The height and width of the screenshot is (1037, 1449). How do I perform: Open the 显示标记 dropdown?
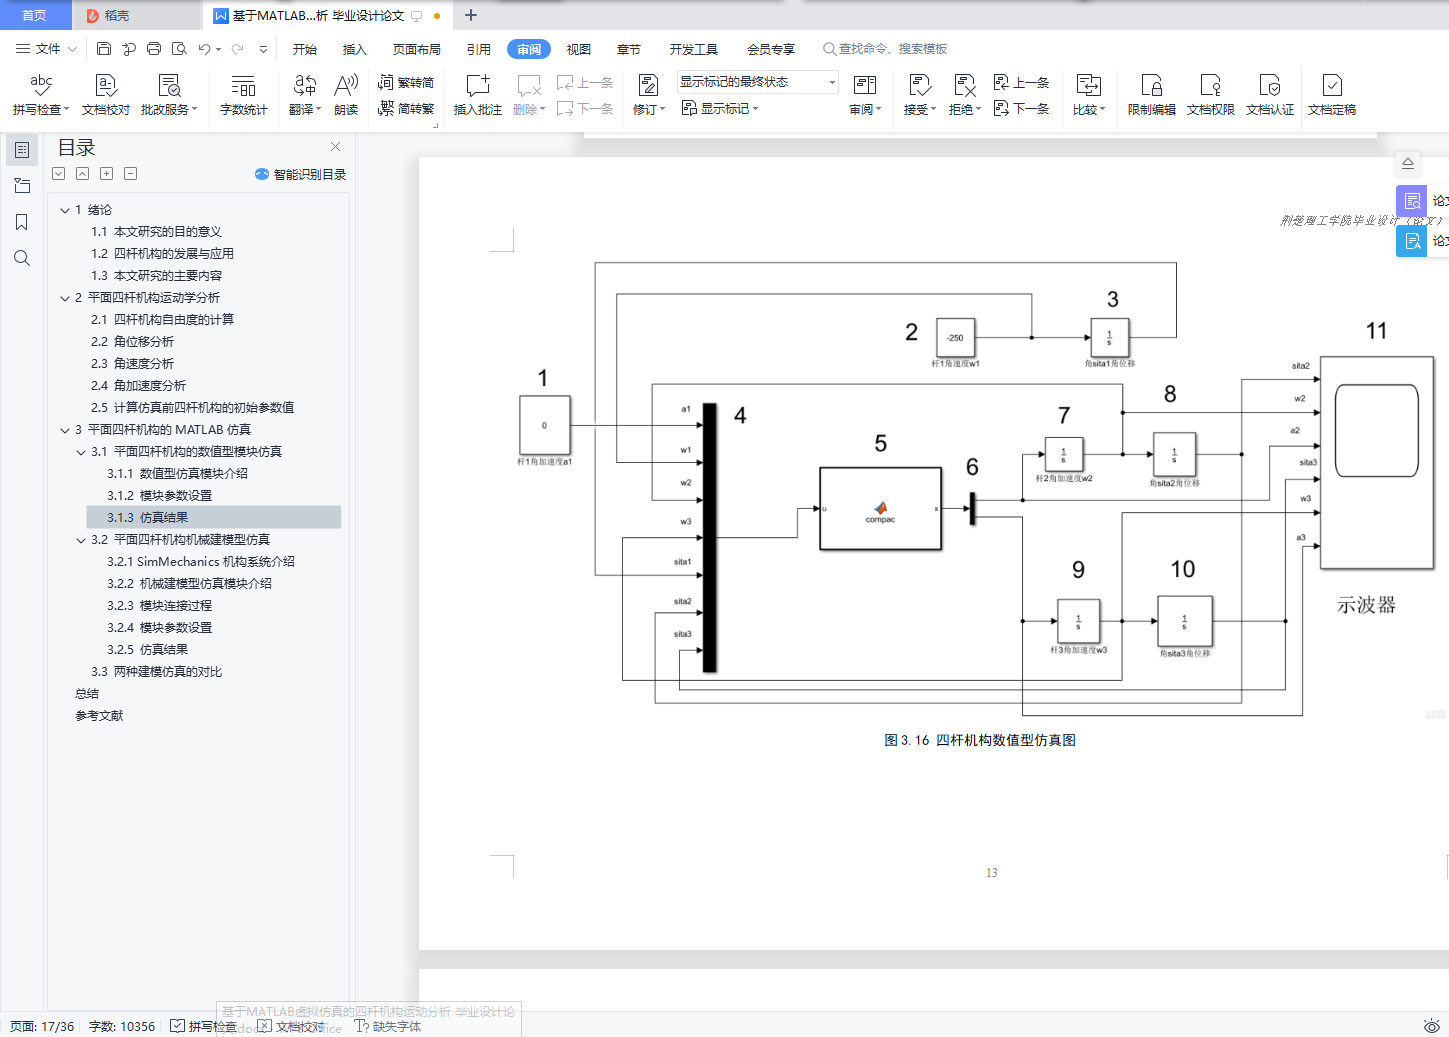coord(720,108)
